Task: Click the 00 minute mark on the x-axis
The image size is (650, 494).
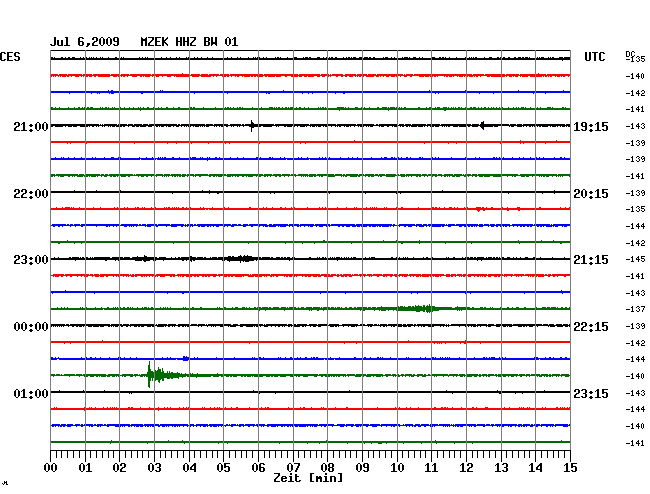Action: 51,467
